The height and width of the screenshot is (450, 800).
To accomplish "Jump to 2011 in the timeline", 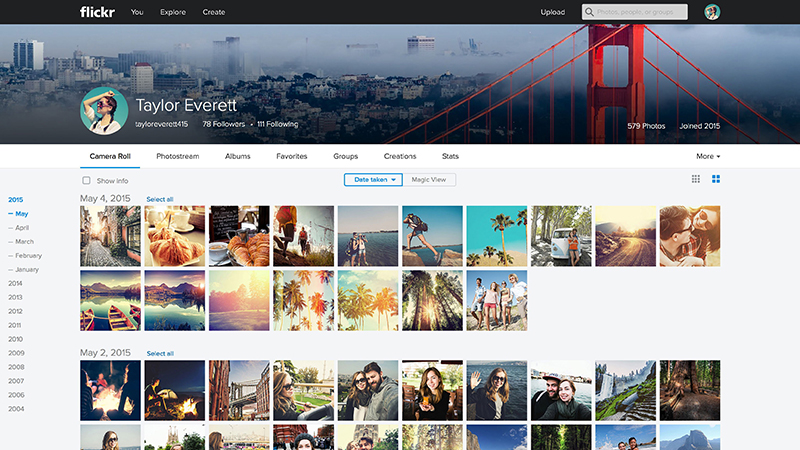I will [14, 325].
